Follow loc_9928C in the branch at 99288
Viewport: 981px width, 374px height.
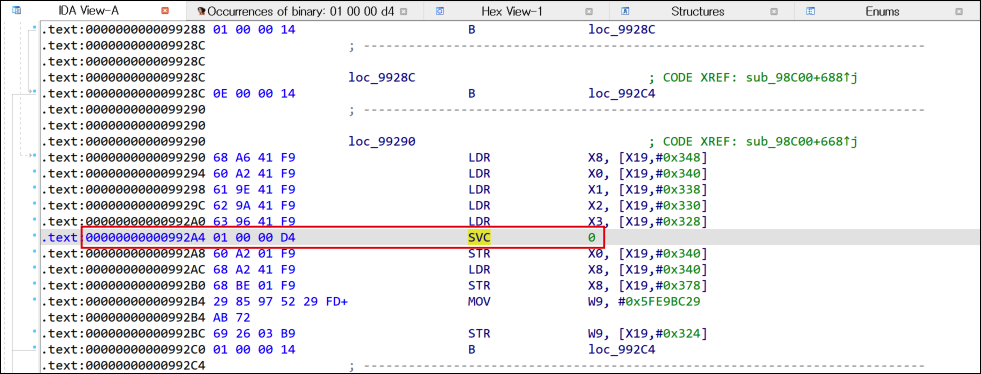[622, 29]
